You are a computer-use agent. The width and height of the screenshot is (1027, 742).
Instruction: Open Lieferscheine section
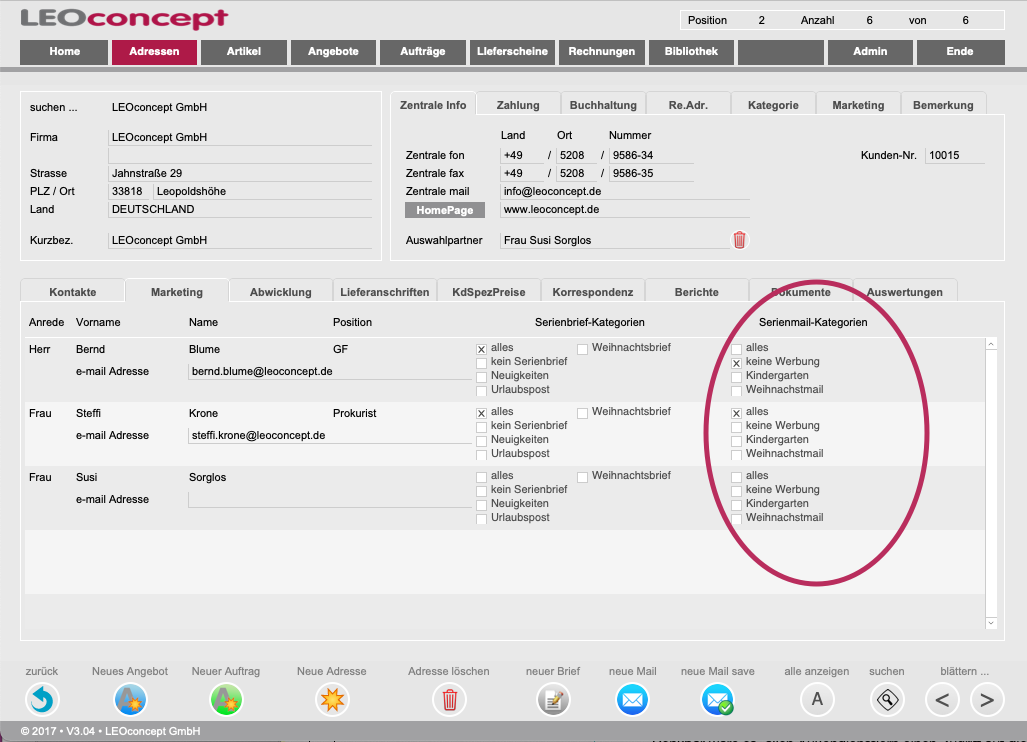coord(512,52)
